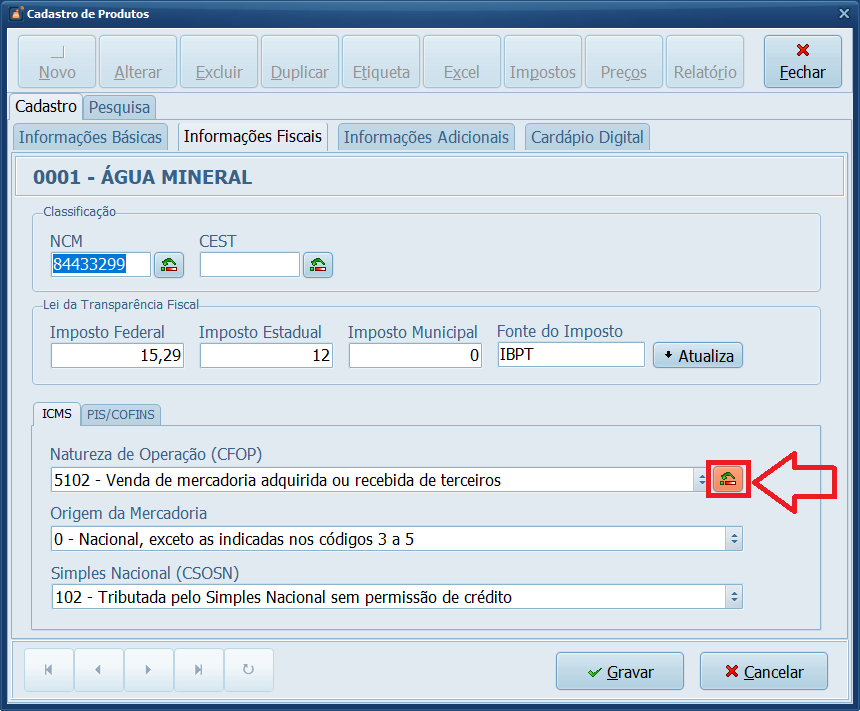860x711 pixels.
Task: Click the Imposto Federal input field
Action: [117, 356]
